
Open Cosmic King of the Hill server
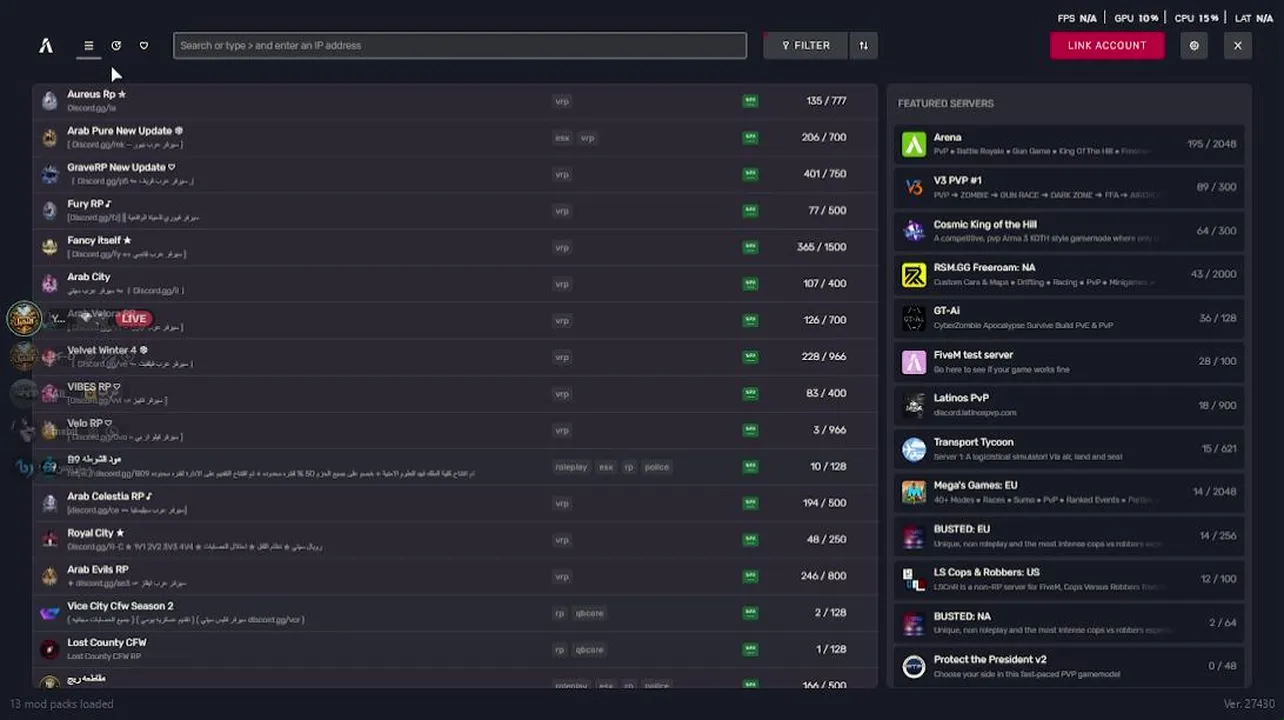coord(1068,231)
